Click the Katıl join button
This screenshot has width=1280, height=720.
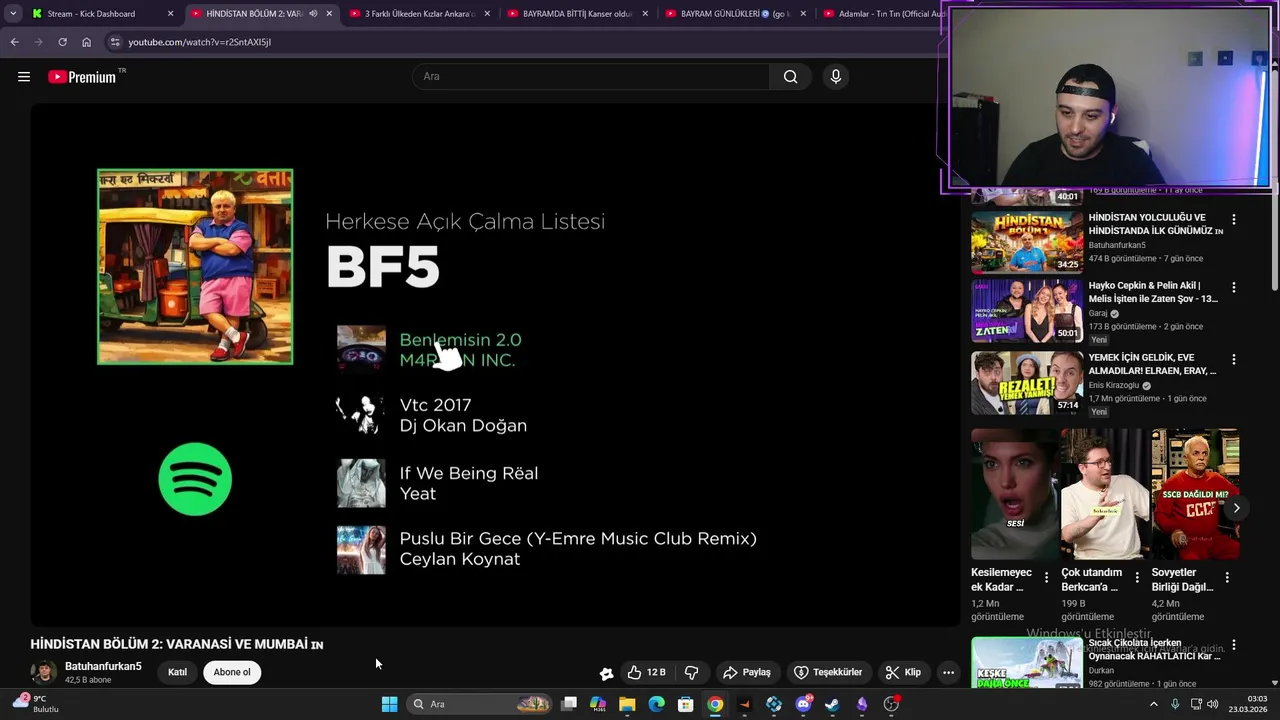pyautogui.click(x=177, y=672)
